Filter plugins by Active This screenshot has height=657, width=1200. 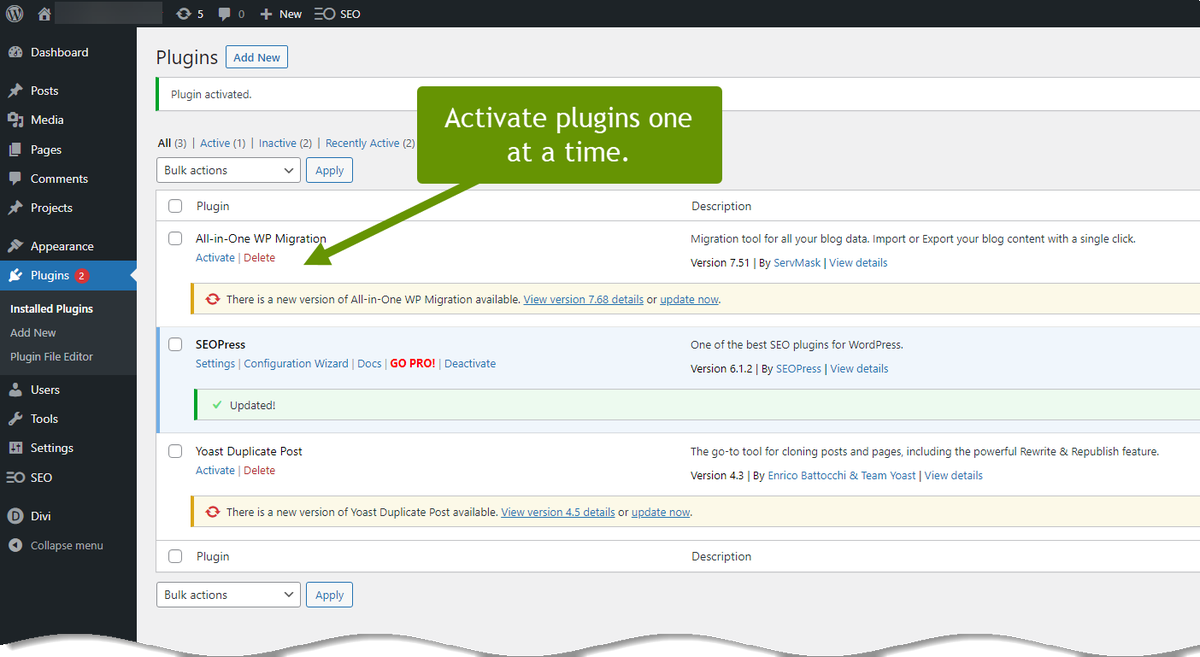click(x=222, y=143)
